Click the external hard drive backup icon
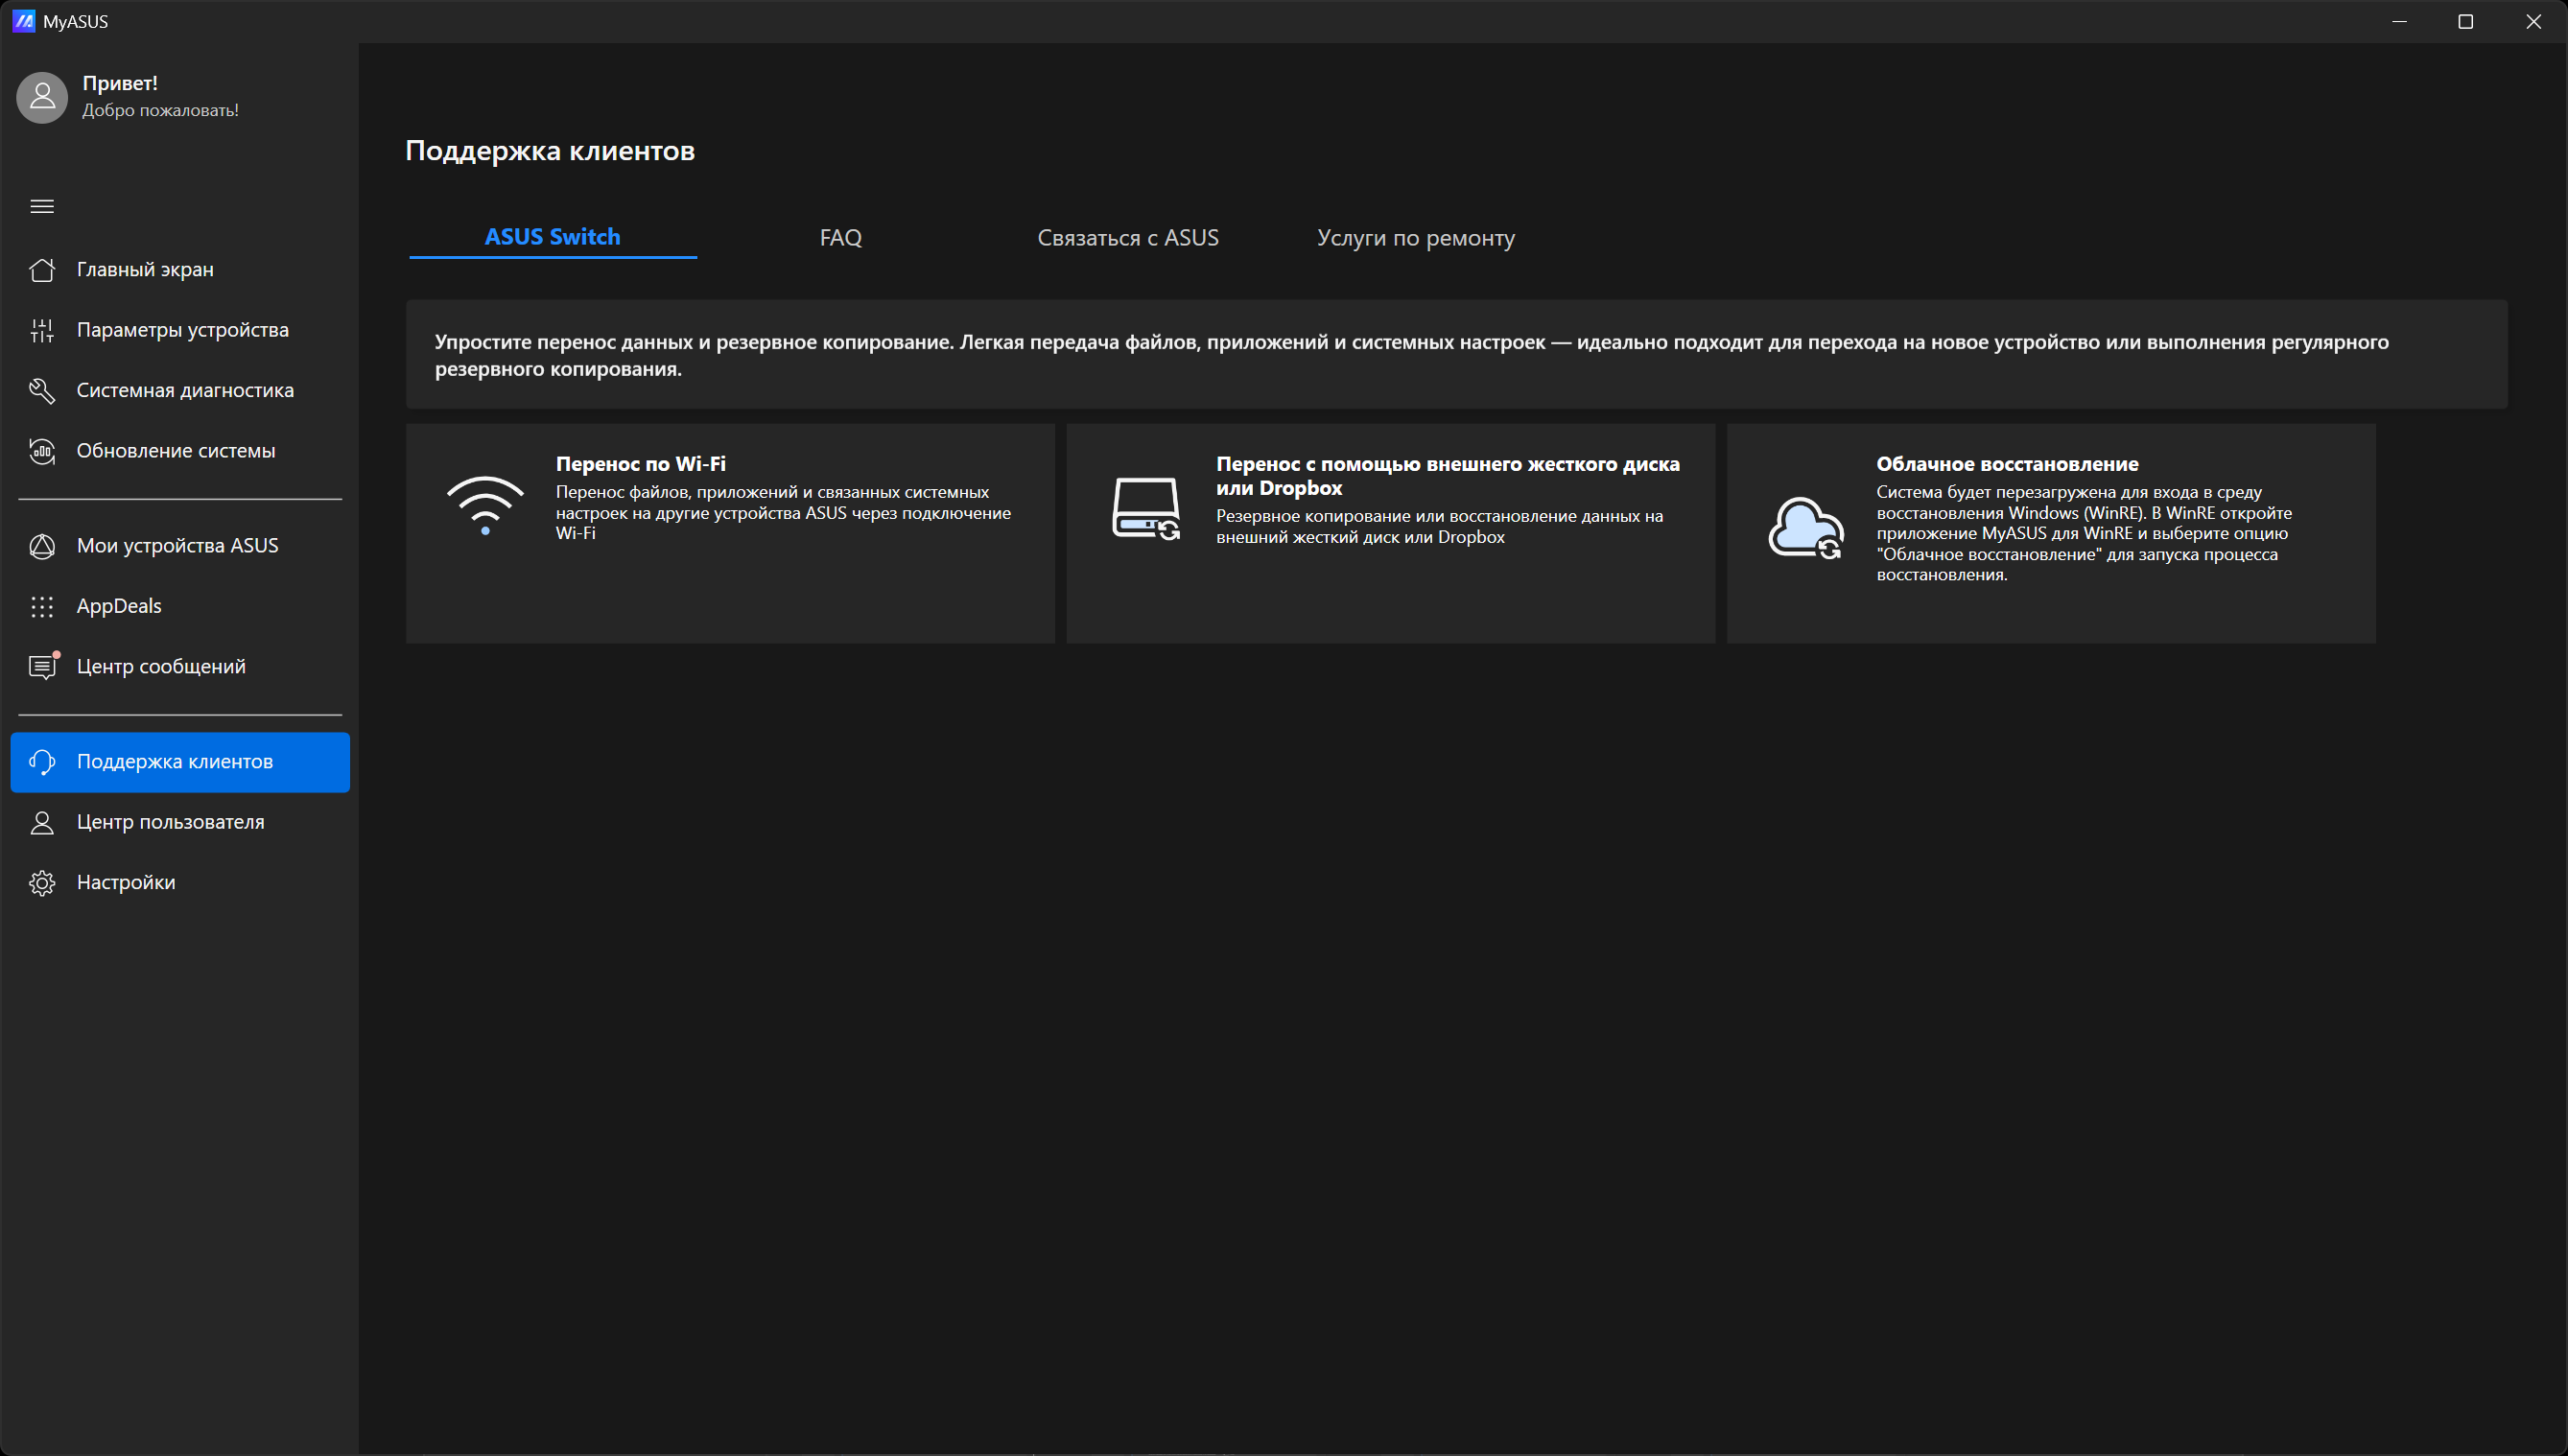This screenshot has width=2568, height=1456. tap(1146, 509)
